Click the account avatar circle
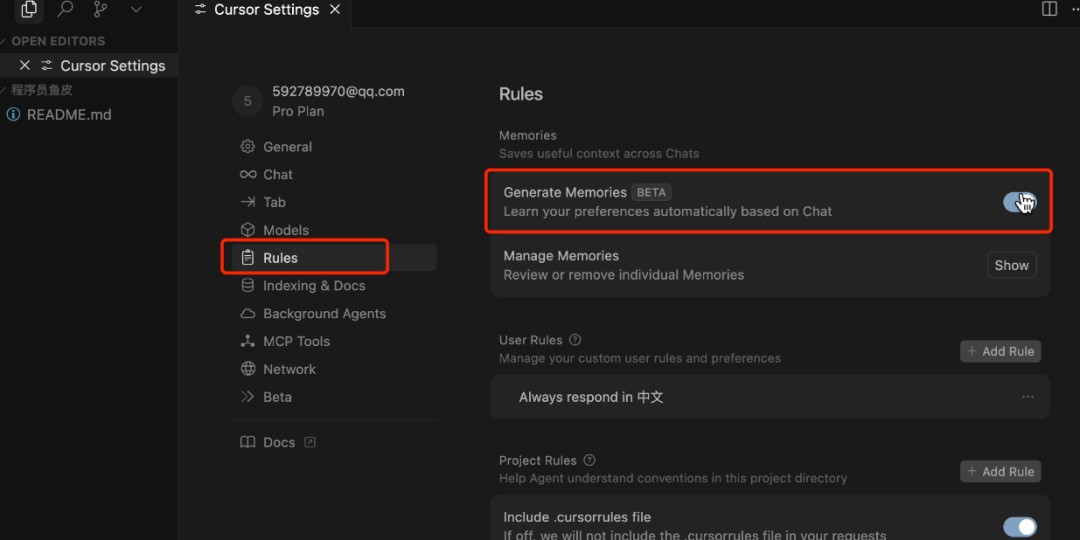1080x540 pixels. [247, 101]
